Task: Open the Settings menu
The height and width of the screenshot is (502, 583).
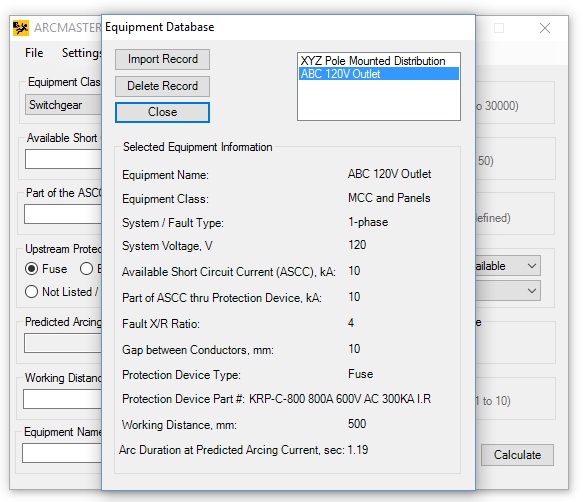Action: point(82,53)
